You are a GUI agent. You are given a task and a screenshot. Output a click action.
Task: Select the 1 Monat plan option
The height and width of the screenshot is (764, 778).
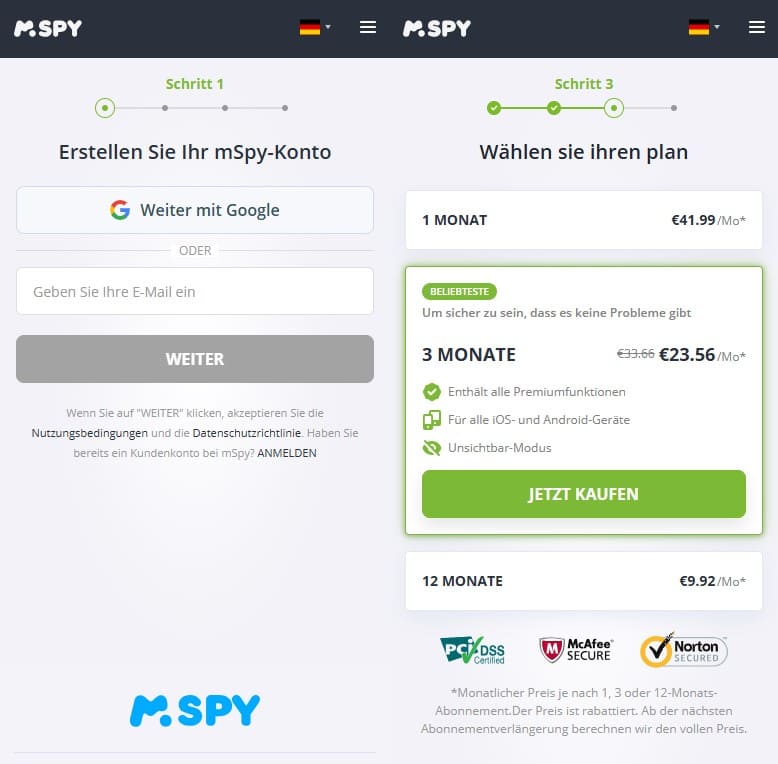point(584,220)
